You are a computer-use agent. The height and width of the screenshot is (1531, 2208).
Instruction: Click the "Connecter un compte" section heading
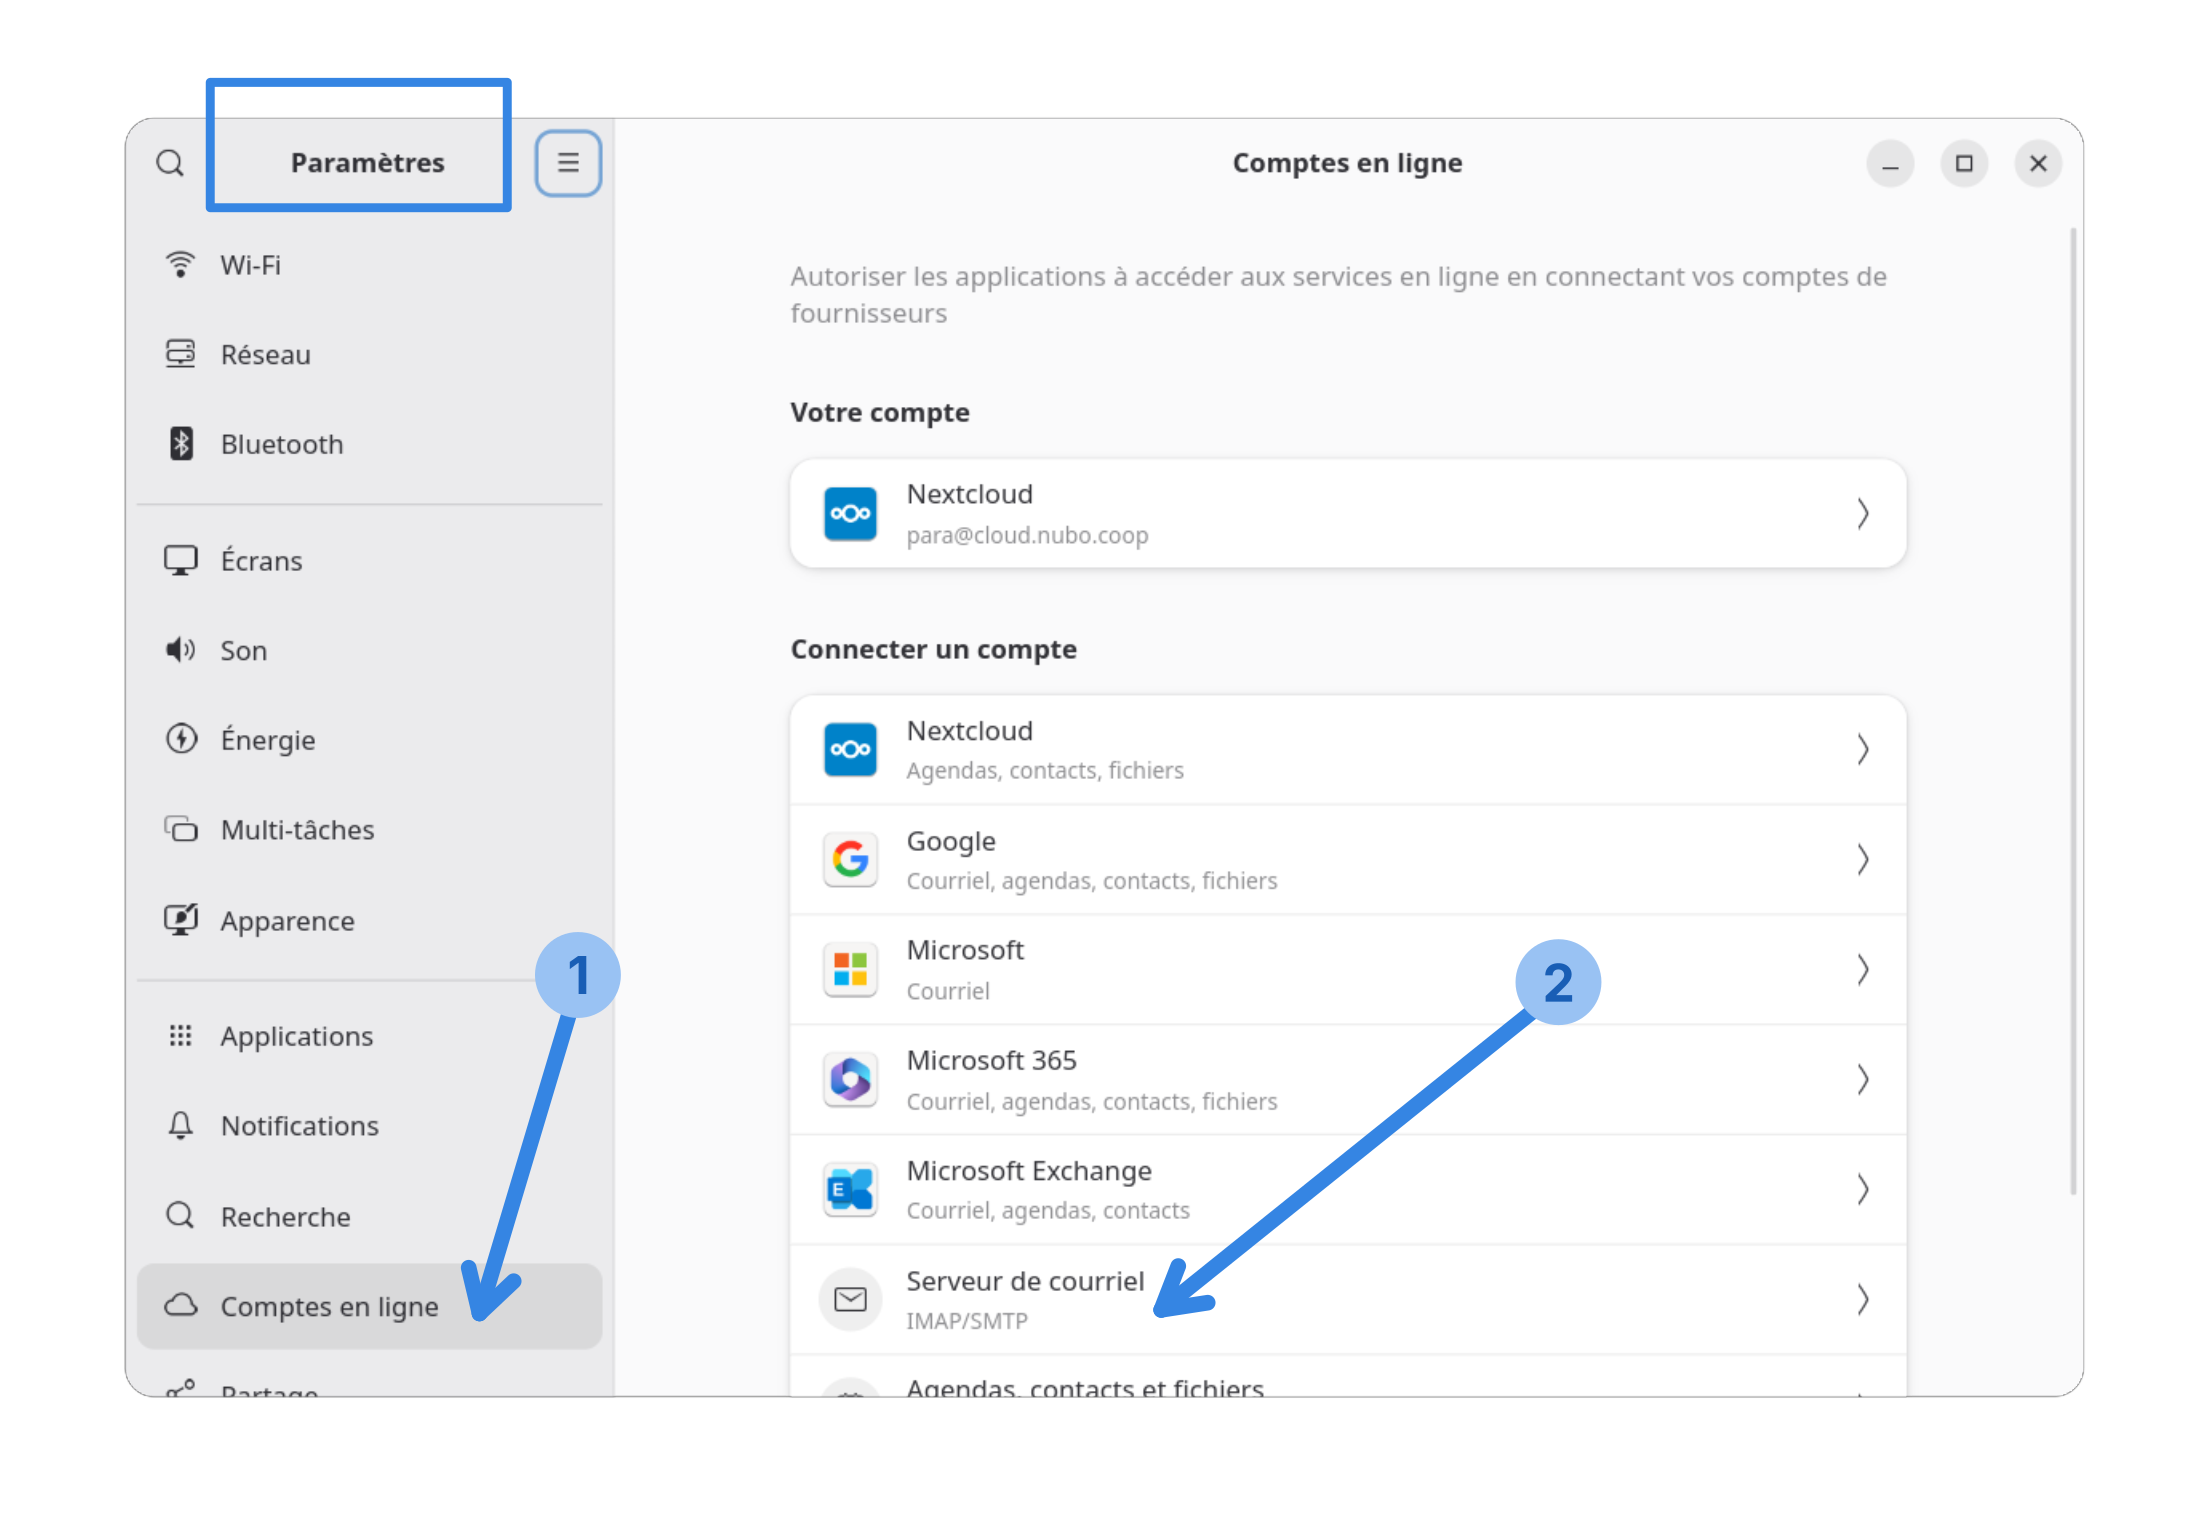click(x=934, y=650)
